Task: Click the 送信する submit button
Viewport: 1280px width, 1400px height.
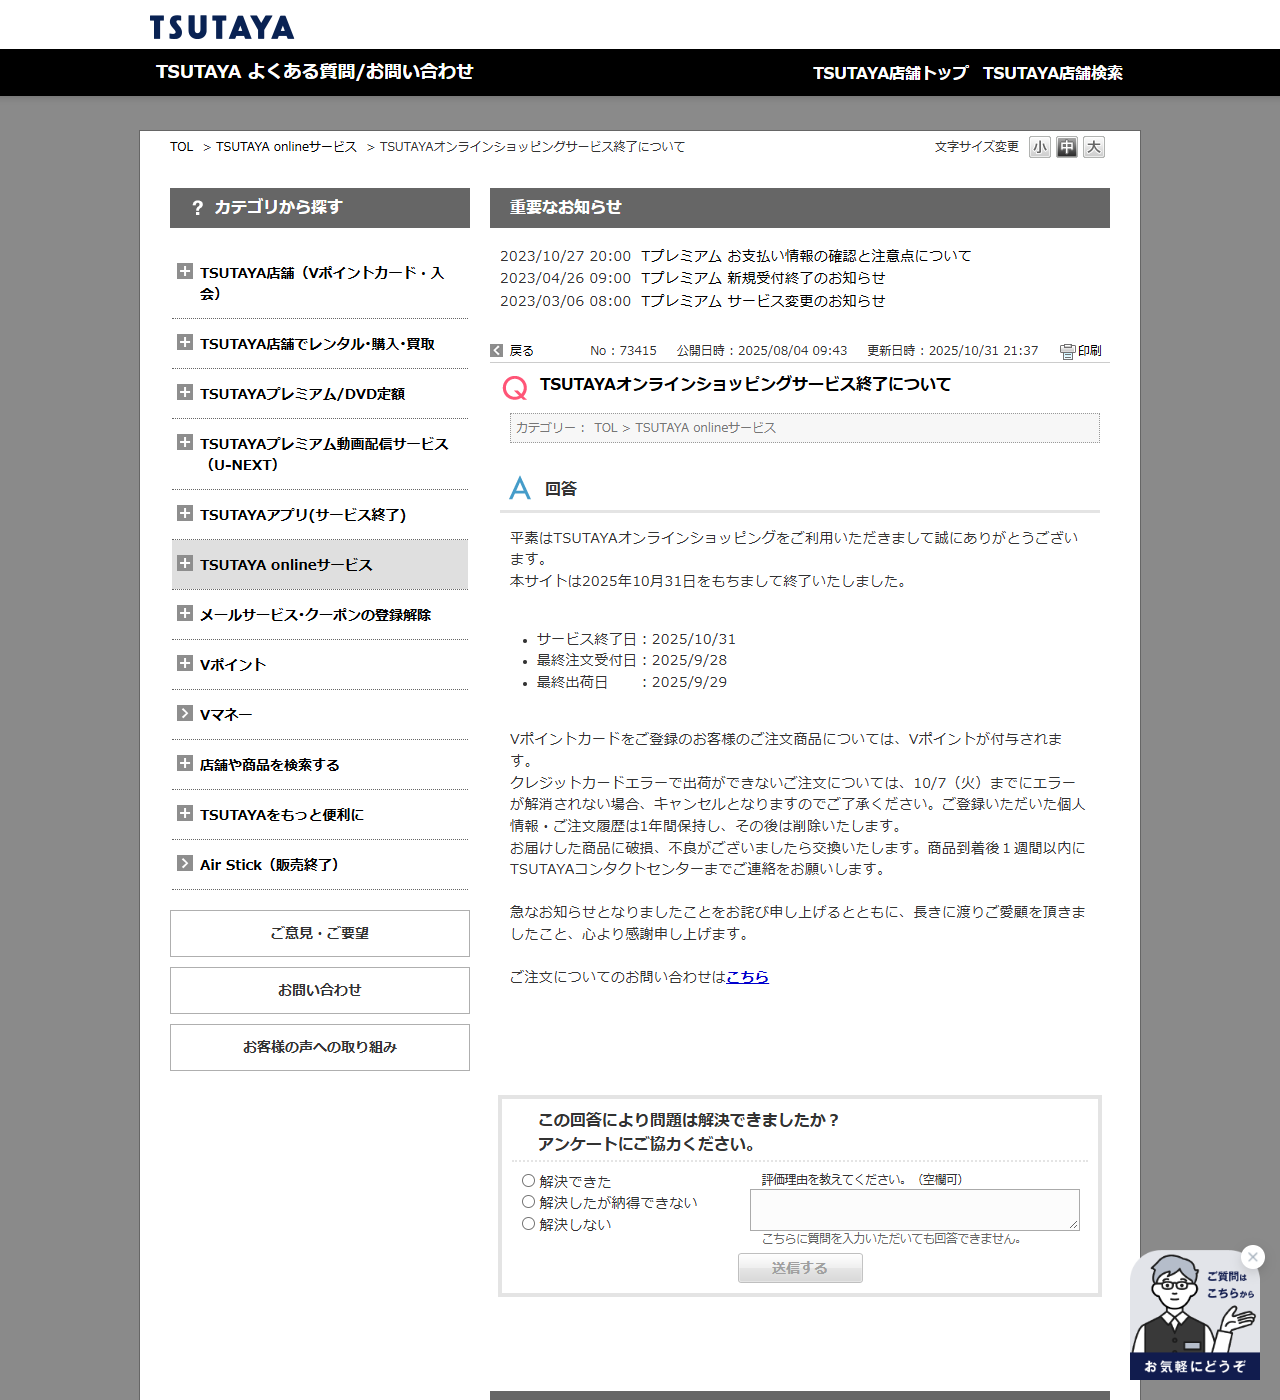Action: (800, 1268)
